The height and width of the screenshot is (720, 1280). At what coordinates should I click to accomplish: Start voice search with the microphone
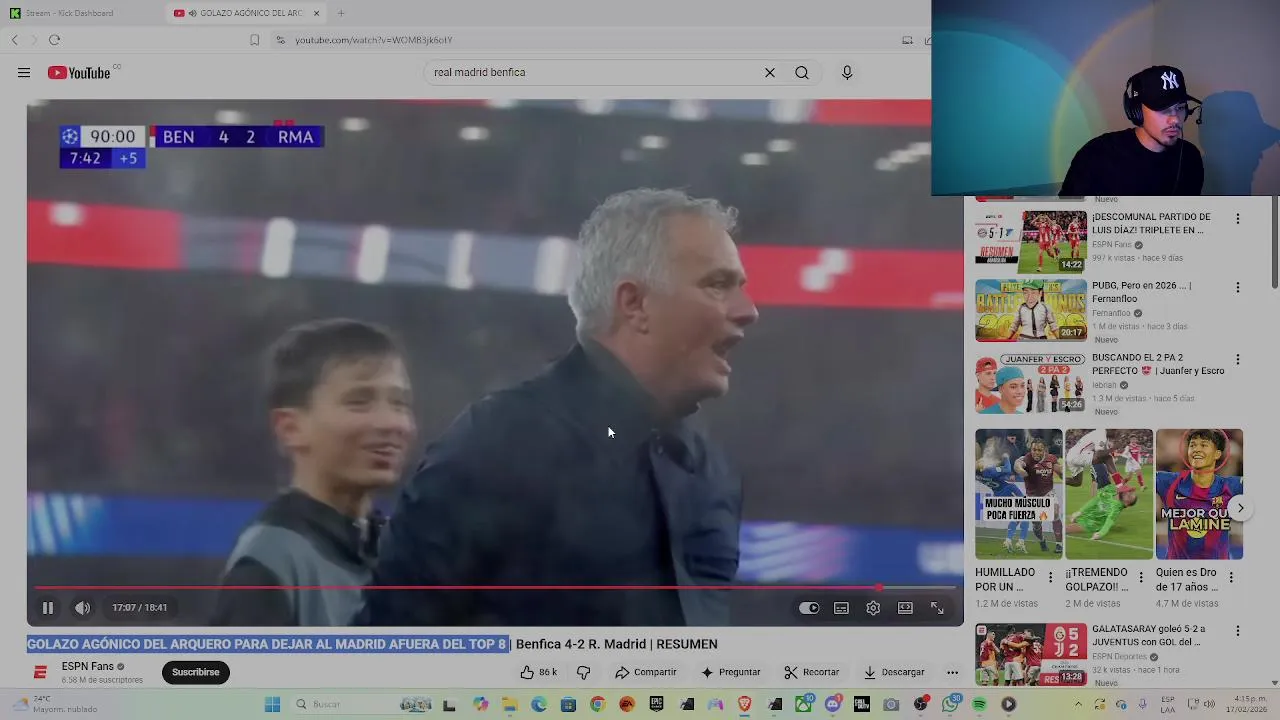pyautogui.click(x=847, y=72)
